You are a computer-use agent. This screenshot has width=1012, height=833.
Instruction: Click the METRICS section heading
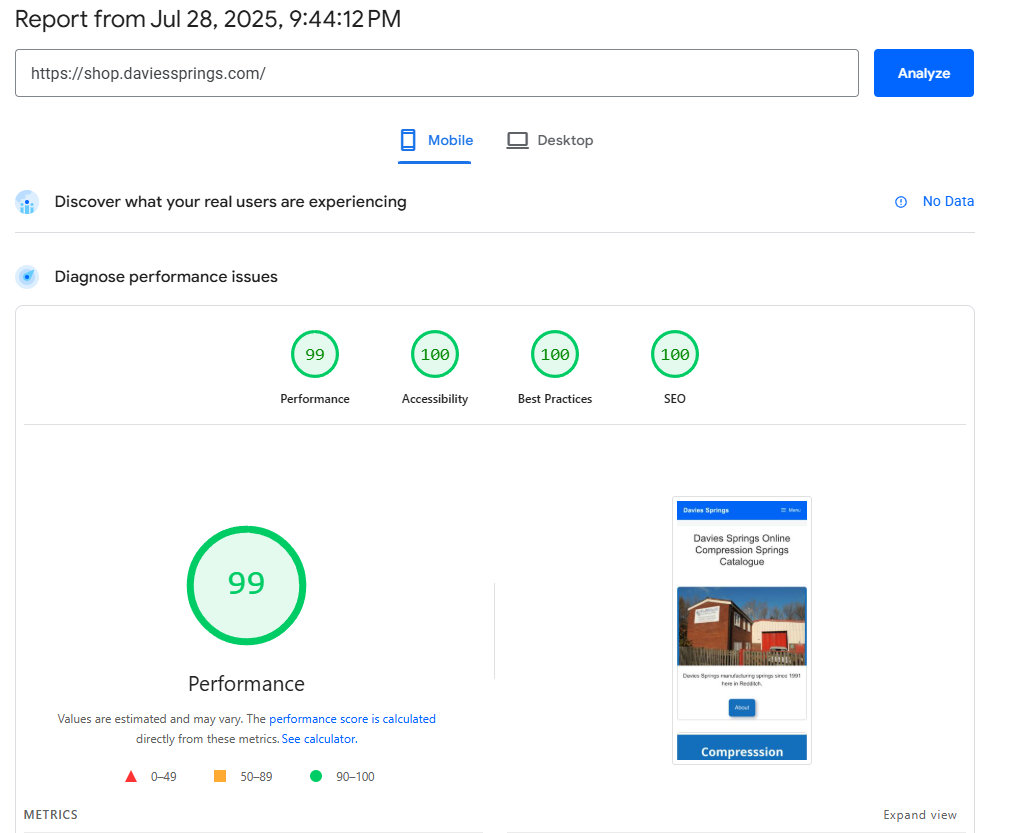50,815
